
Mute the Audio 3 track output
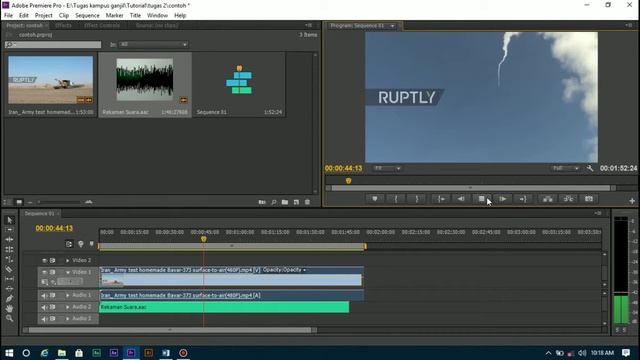(x=44, y=319)
